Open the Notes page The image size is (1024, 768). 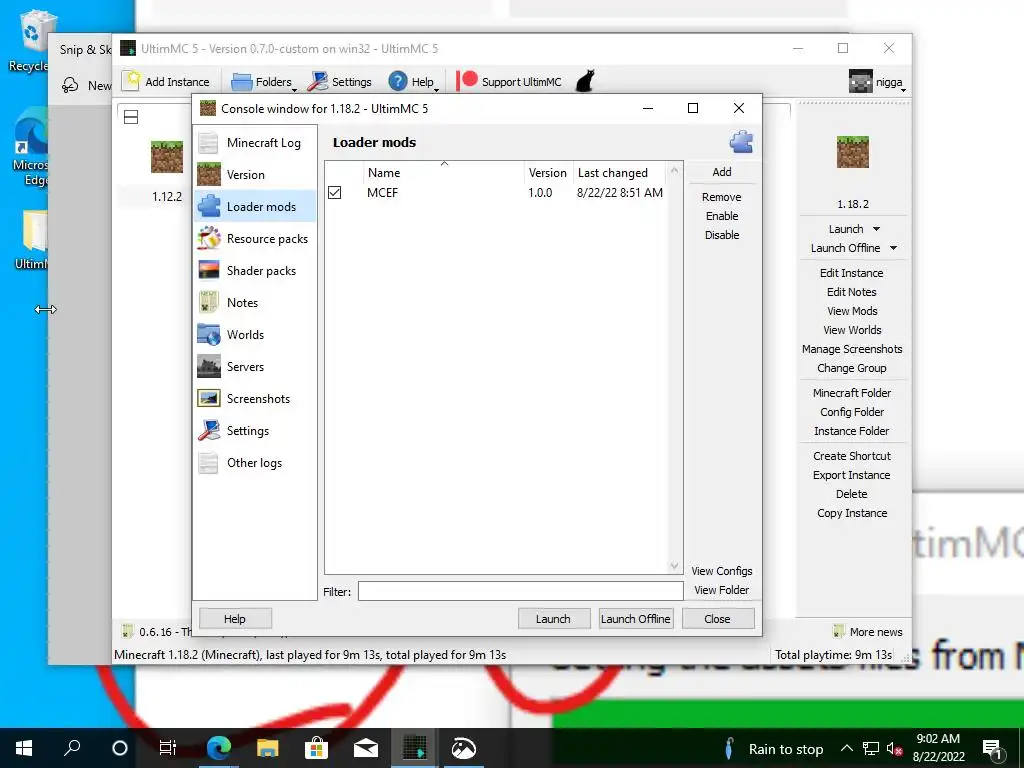[x=255, y=302]
